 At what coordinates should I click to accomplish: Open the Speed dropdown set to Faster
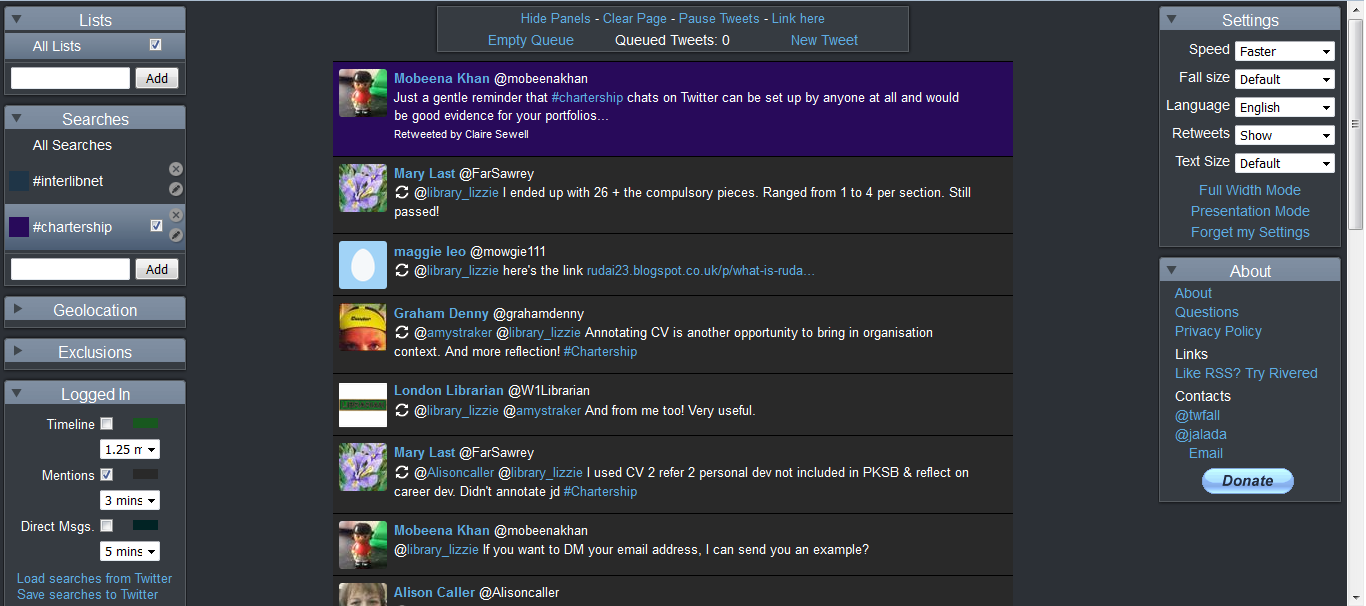click(1285, 51)
